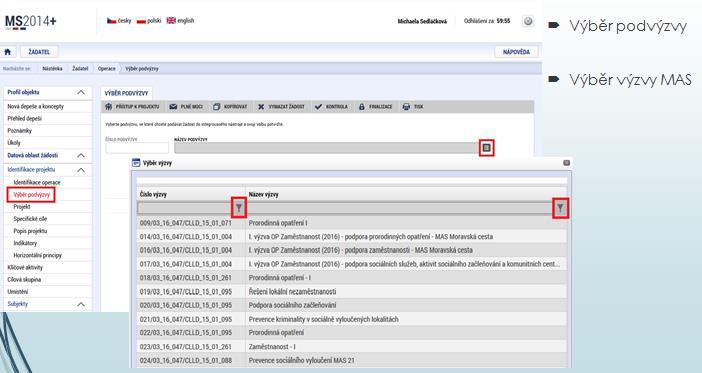Image resolution: width=702 pixels, height=373 pixels.
Task: Go to the home icon
Action: pyautogui.click(x=8, y=52)
